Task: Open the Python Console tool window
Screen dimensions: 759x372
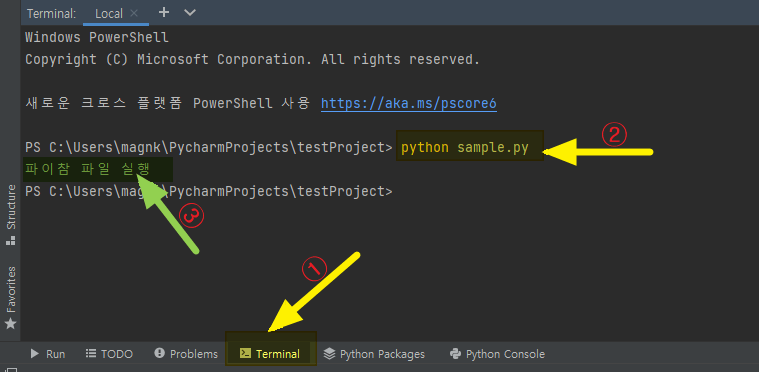Action: coord(497,354)
